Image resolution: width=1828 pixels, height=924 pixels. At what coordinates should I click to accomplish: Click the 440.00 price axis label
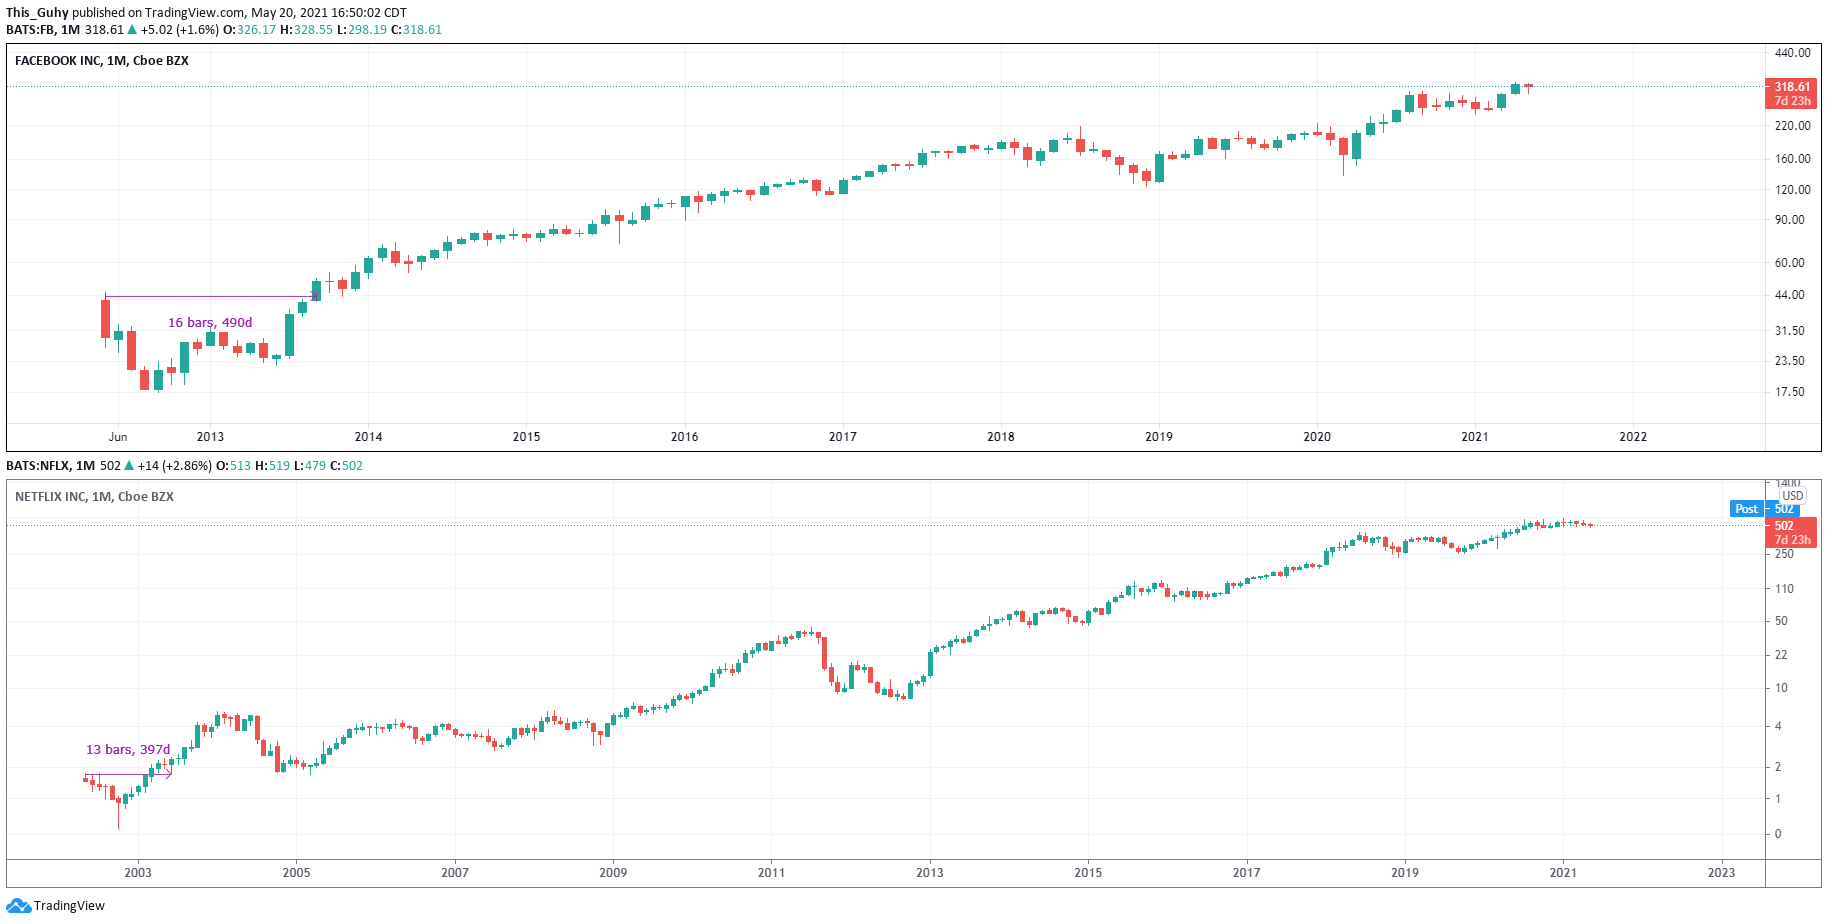pyautogui.click(x=1792, y=53)
